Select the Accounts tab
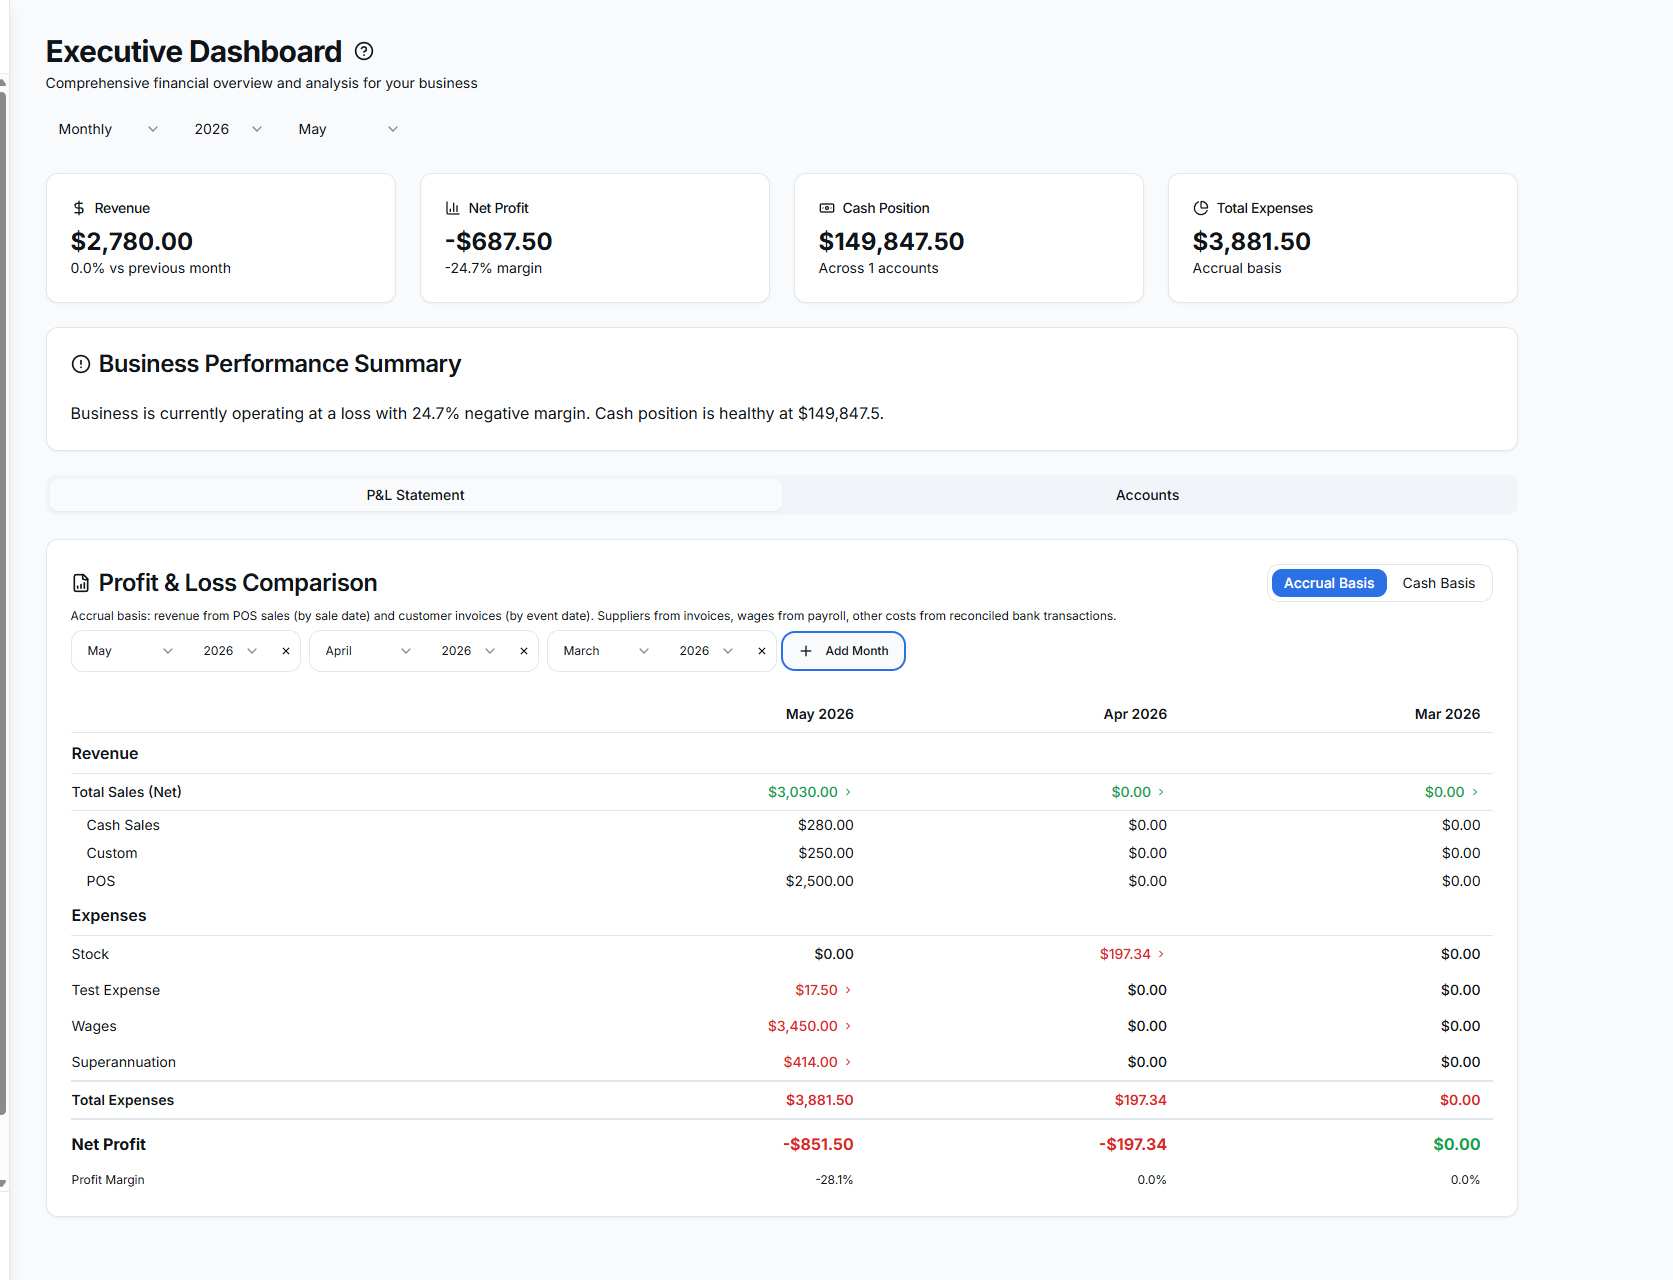This screenshot has width=1673, height=1280. tap(1147, 495)
